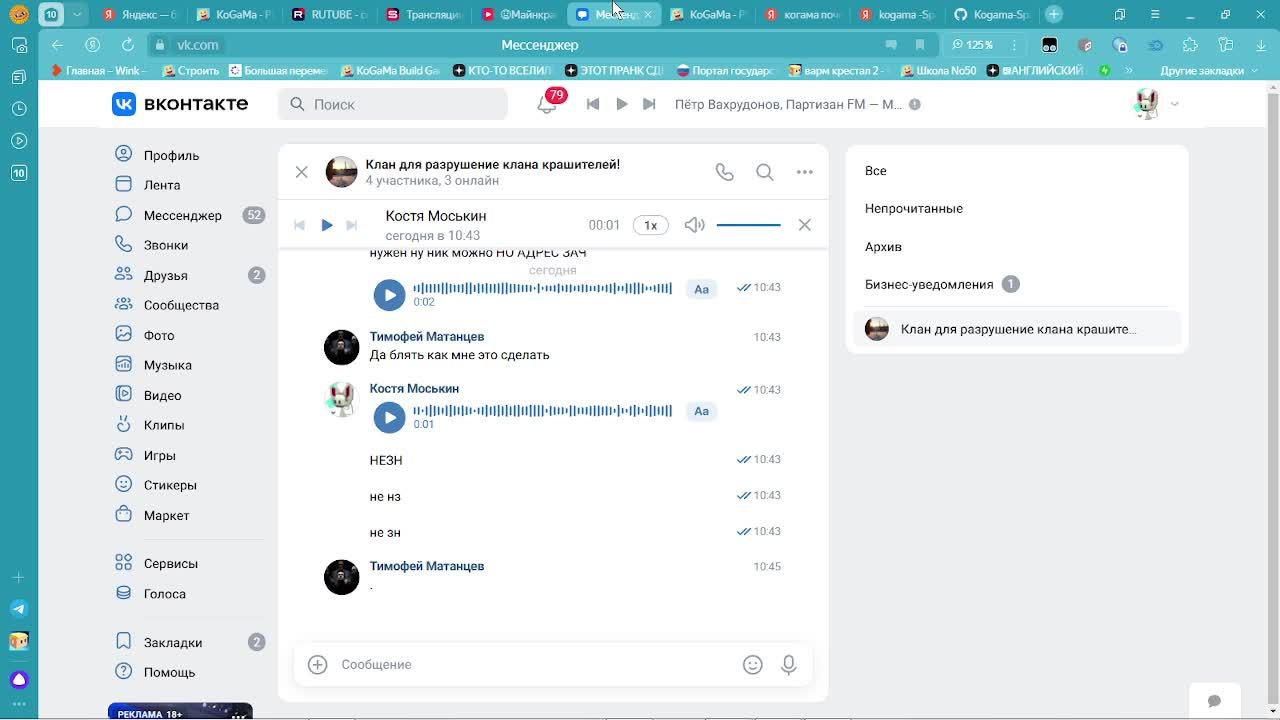Click the Фото sidebar icon
The width and height of the screenshot is (1280, 720).
coord(124,335)
